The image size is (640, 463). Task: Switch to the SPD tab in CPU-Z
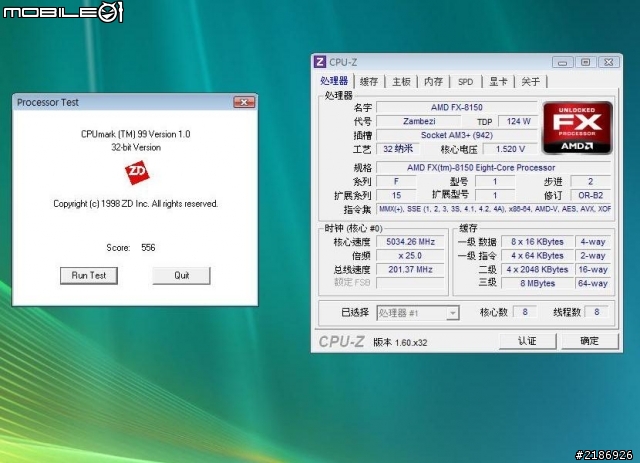pos(465,82)
